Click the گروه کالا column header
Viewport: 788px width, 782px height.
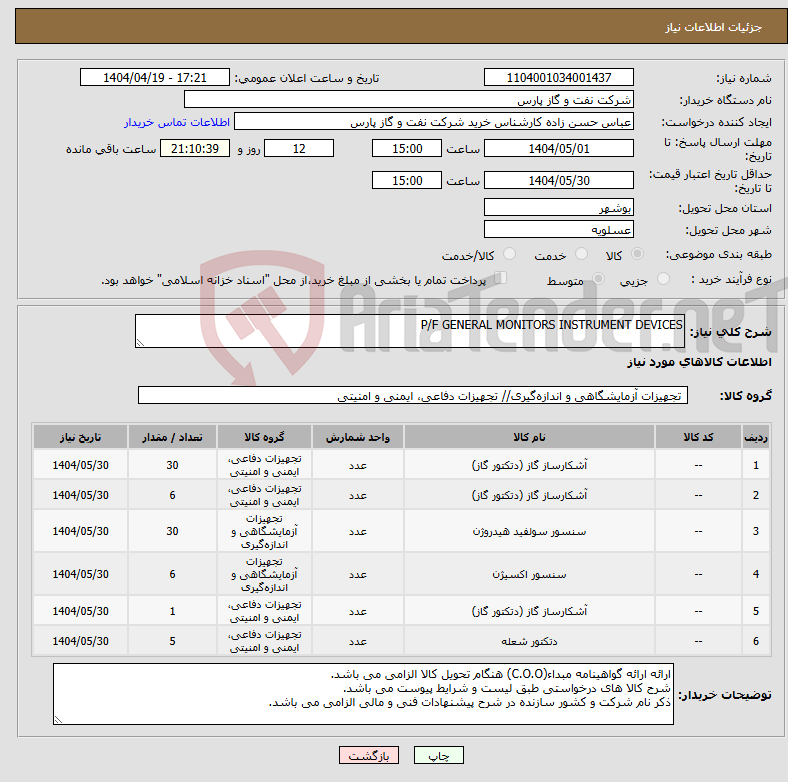coord(264,437)
